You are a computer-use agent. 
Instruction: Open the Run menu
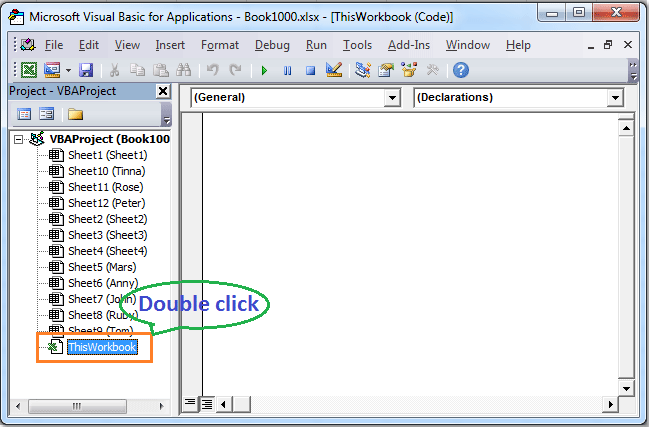(x=316, y=45)
